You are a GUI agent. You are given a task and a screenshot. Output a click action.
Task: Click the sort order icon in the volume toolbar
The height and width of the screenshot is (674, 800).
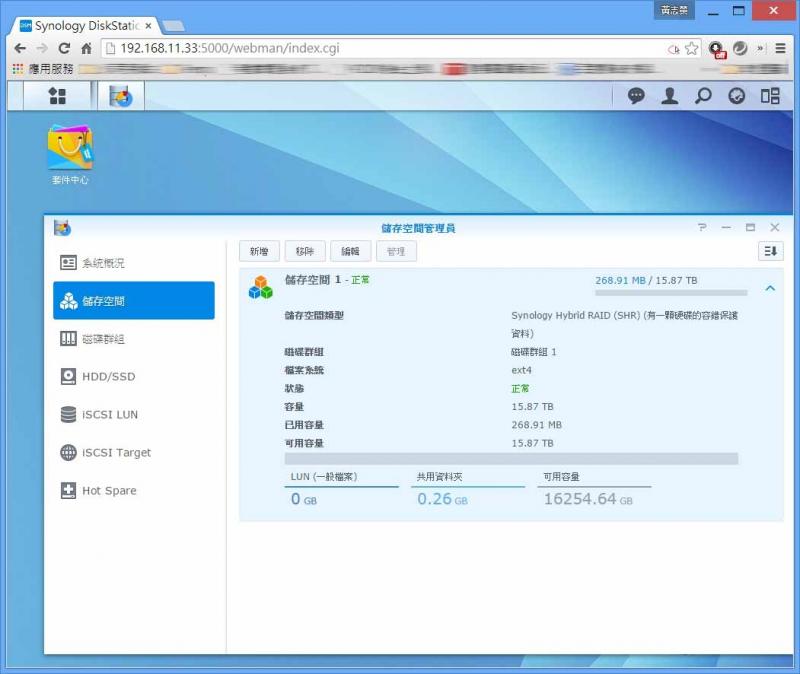(x=770, y=251)
